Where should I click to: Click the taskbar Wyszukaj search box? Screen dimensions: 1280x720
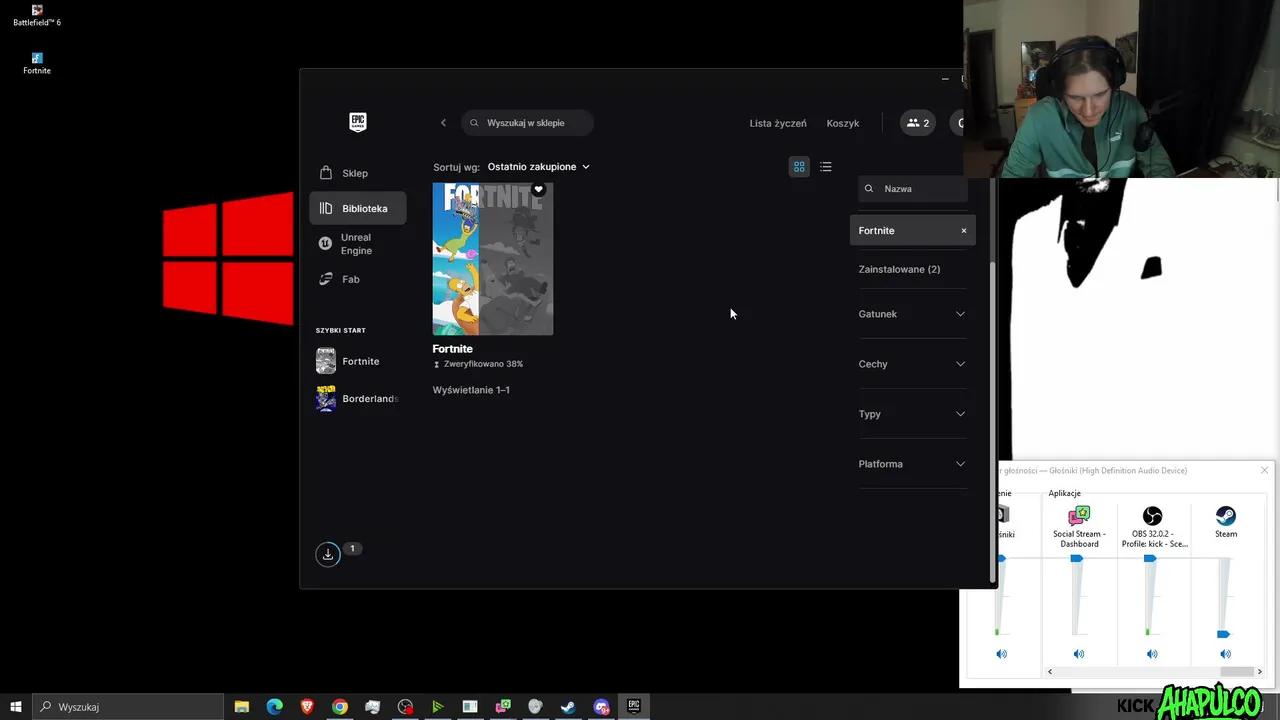point(127,707)
